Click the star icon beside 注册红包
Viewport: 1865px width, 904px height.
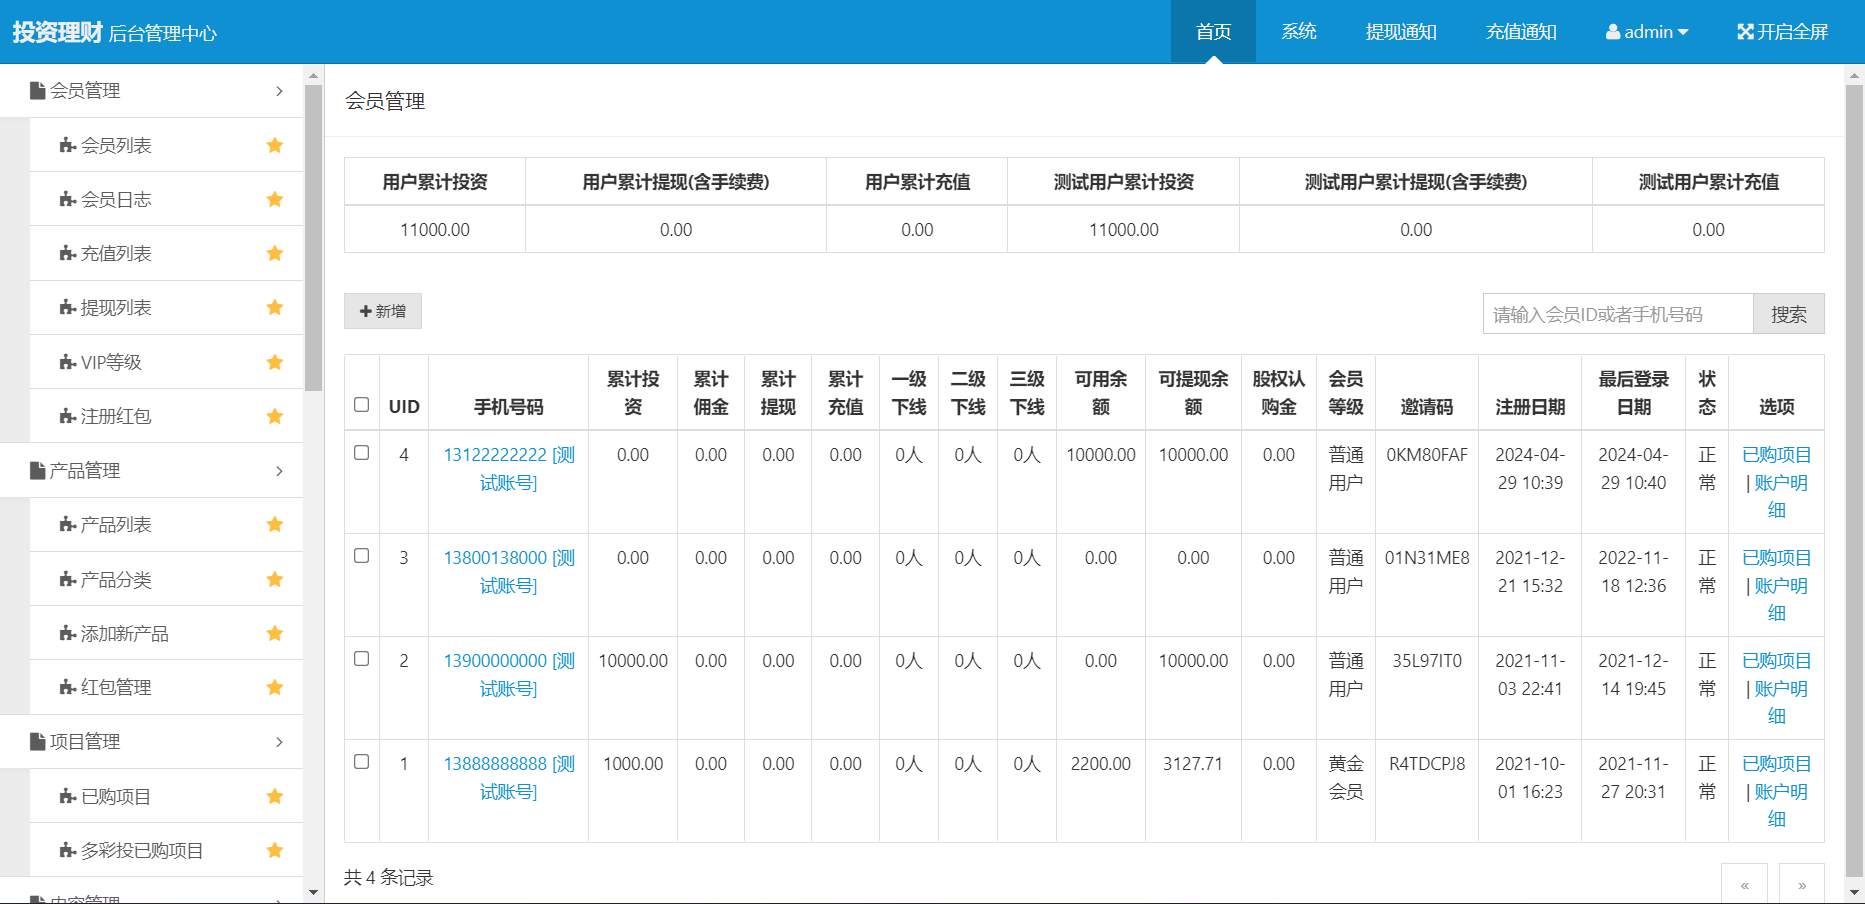(x=275, y=416)
